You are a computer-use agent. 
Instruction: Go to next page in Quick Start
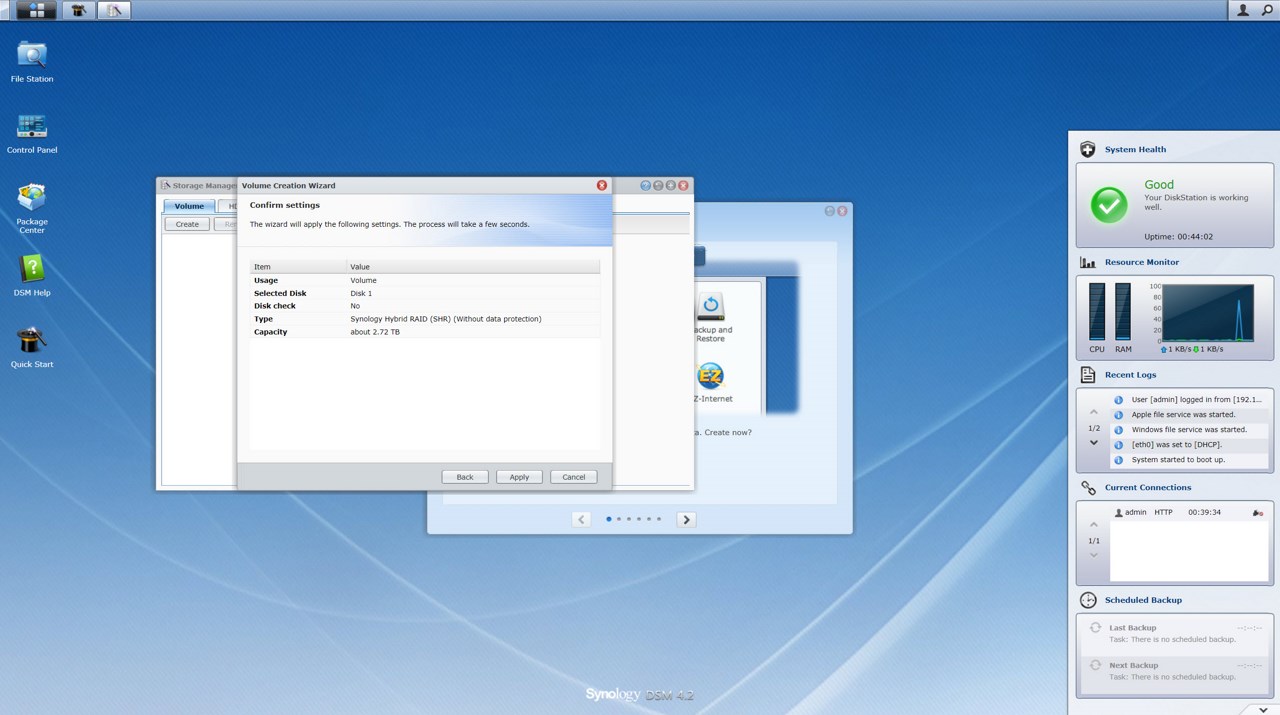[x=686, y=519]
